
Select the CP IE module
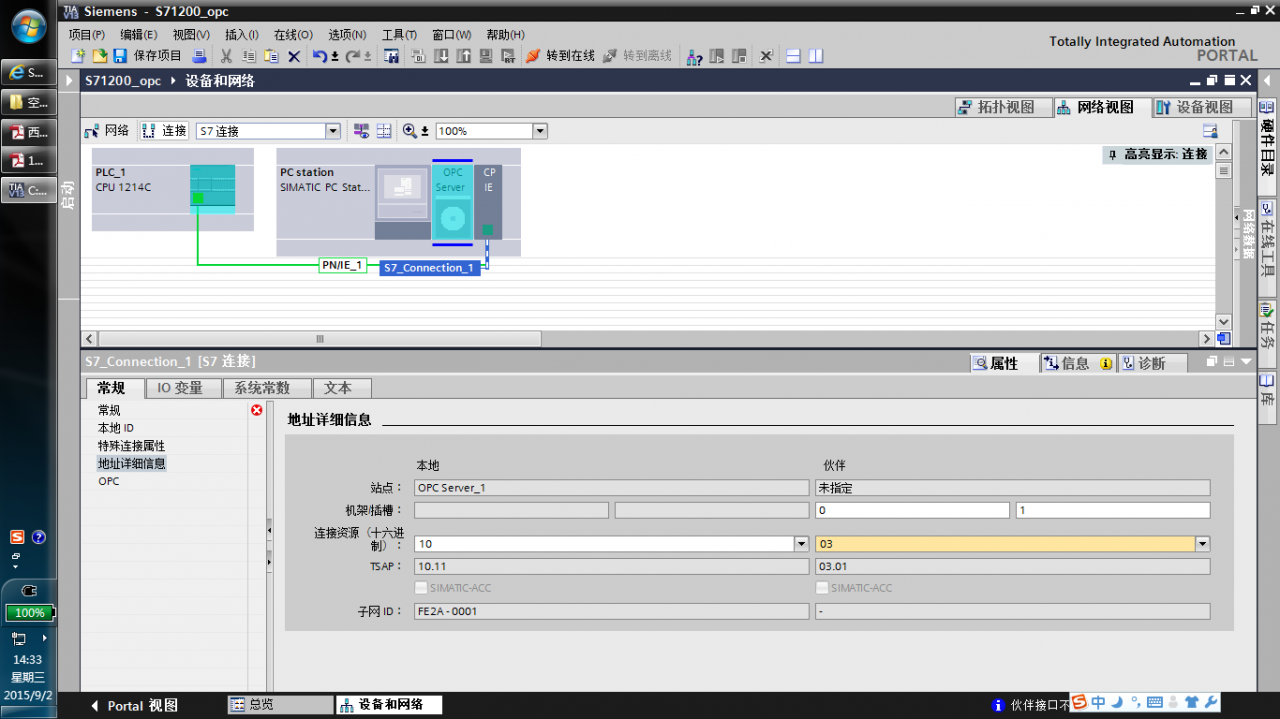488,201
